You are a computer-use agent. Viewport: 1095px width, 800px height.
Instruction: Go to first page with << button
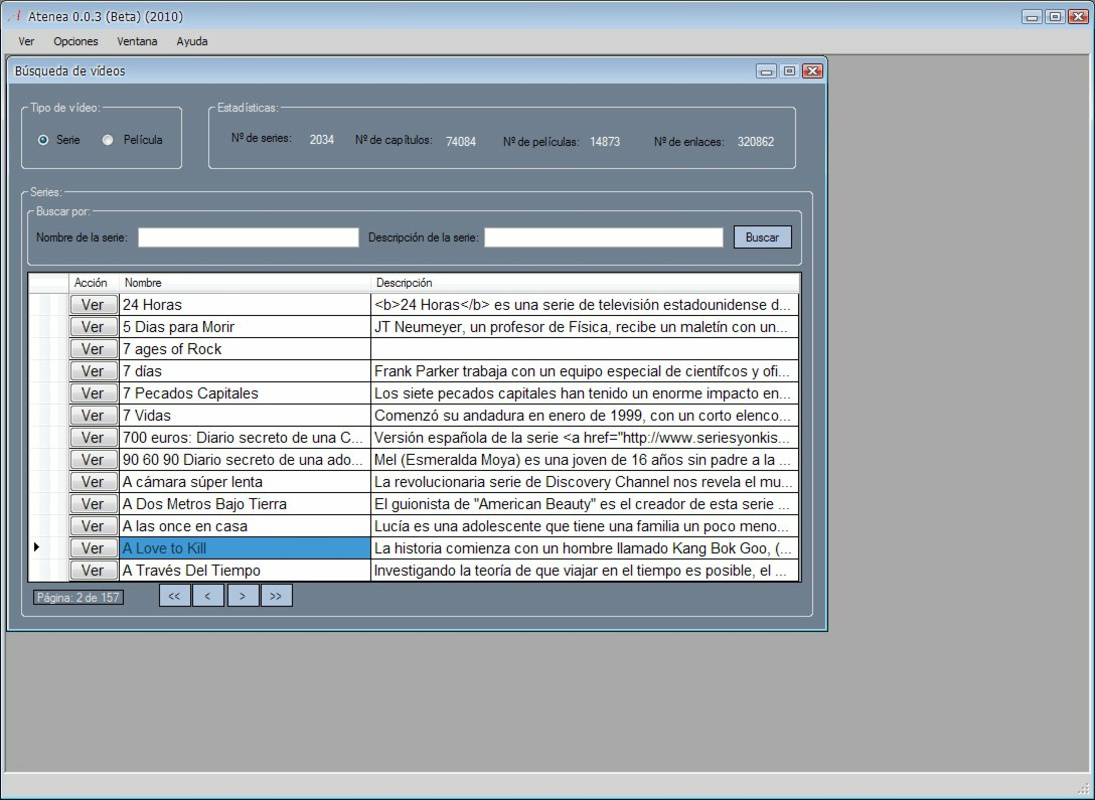(175, 595)
